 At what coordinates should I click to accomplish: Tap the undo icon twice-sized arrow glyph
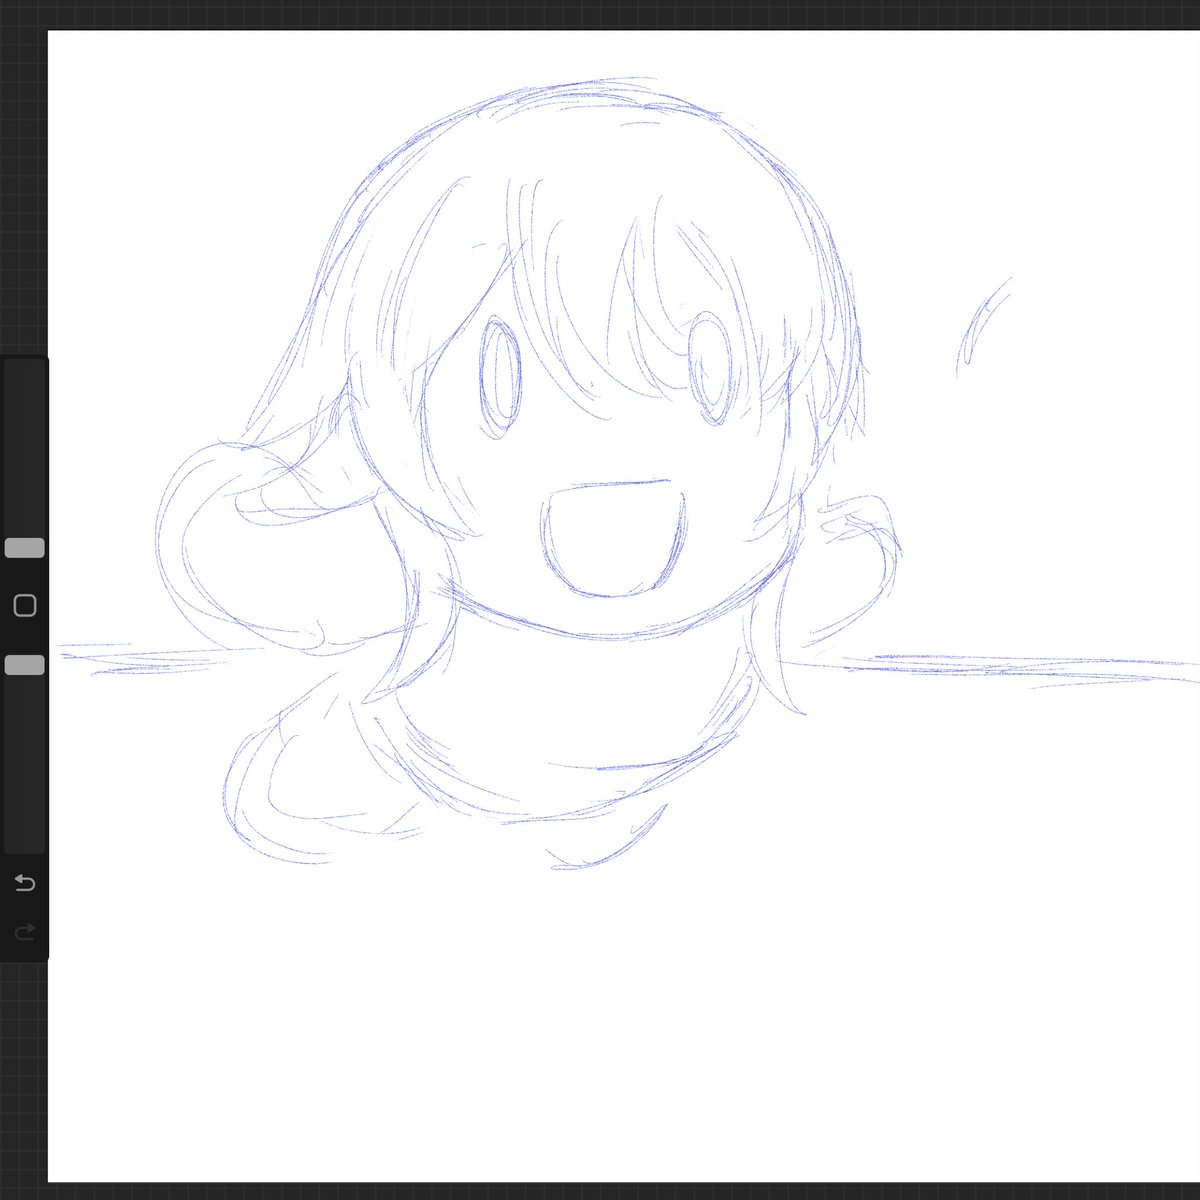coord(25,883)
